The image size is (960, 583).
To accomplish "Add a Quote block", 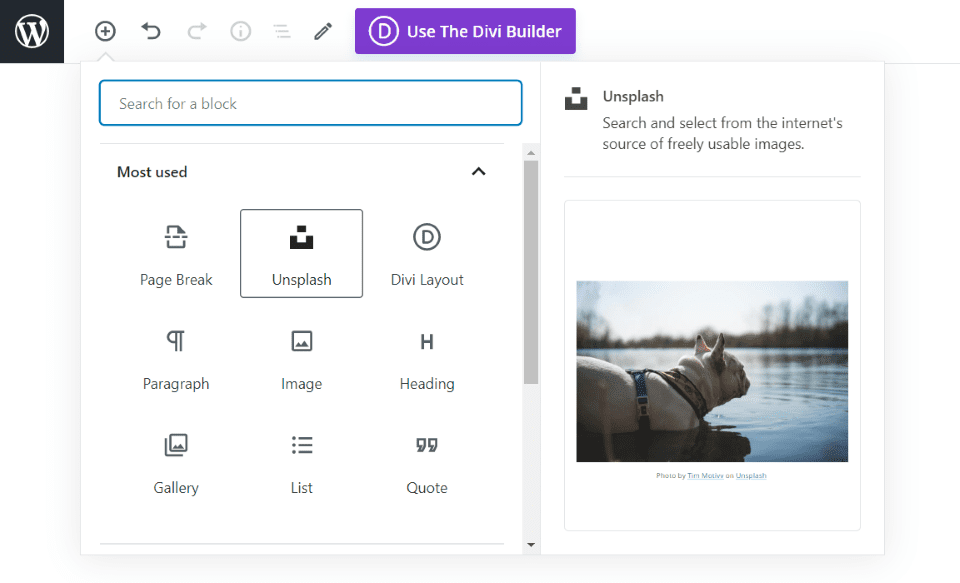I will 427,461.
